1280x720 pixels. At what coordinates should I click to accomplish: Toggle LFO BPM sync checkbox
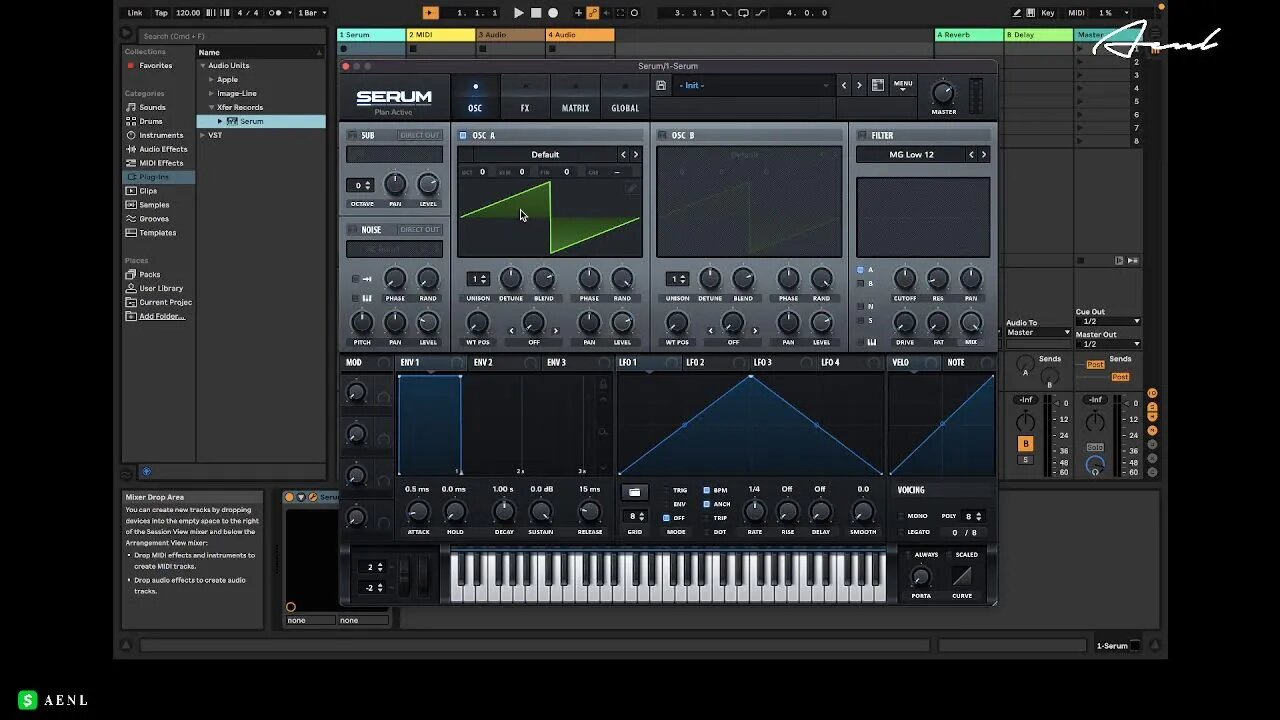click(707, 491)
